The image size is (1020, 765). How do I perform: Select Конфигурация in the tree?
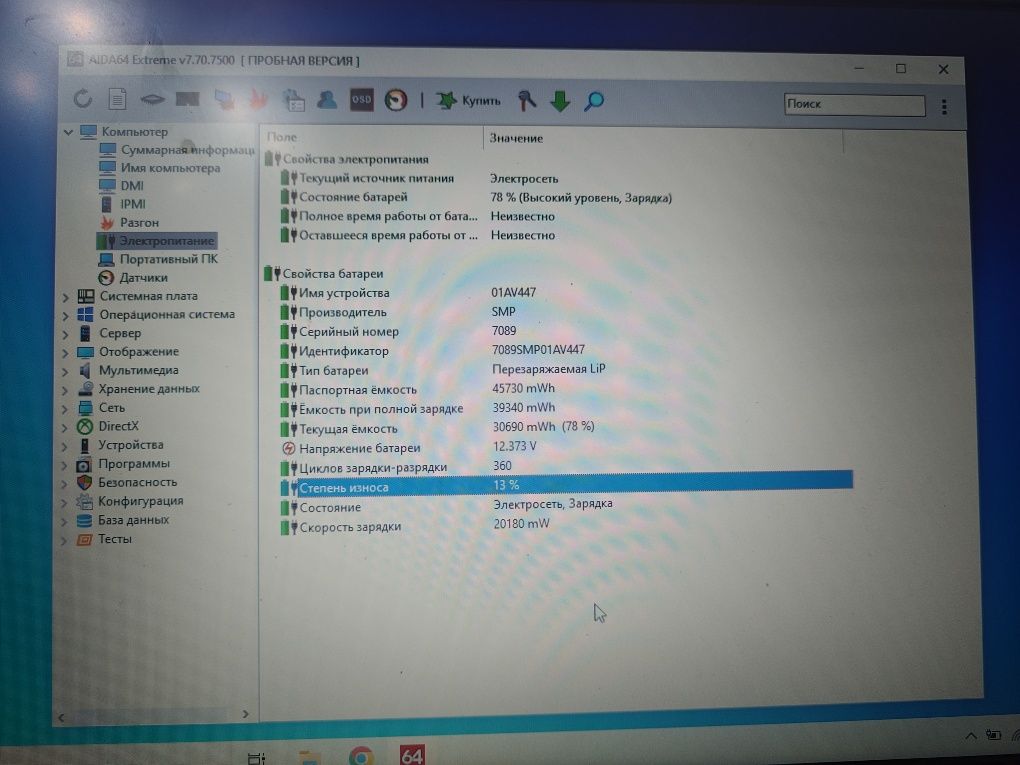coord(141,501)
